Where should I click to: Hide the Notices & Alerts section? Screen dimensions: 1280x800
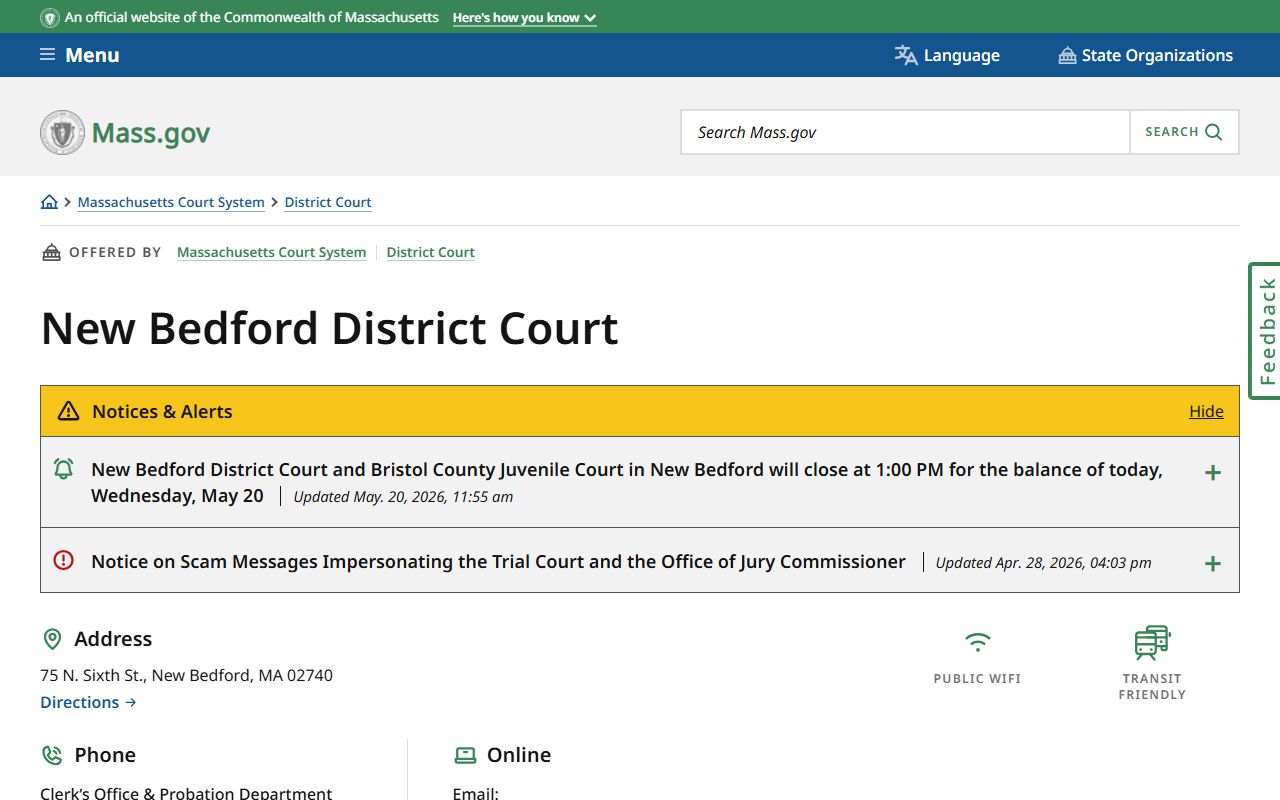[1206, 411]
